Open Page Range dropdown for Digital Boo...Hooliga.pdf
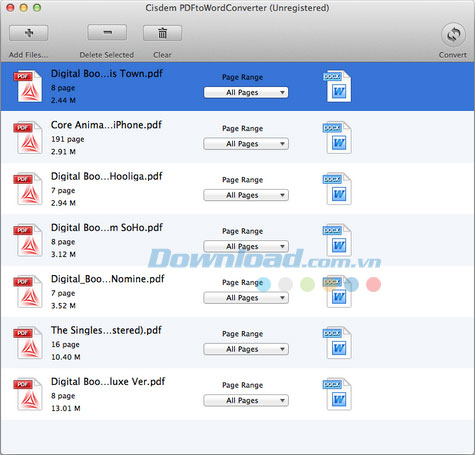This screenshot has width=475, height=455. click(246, 195)
